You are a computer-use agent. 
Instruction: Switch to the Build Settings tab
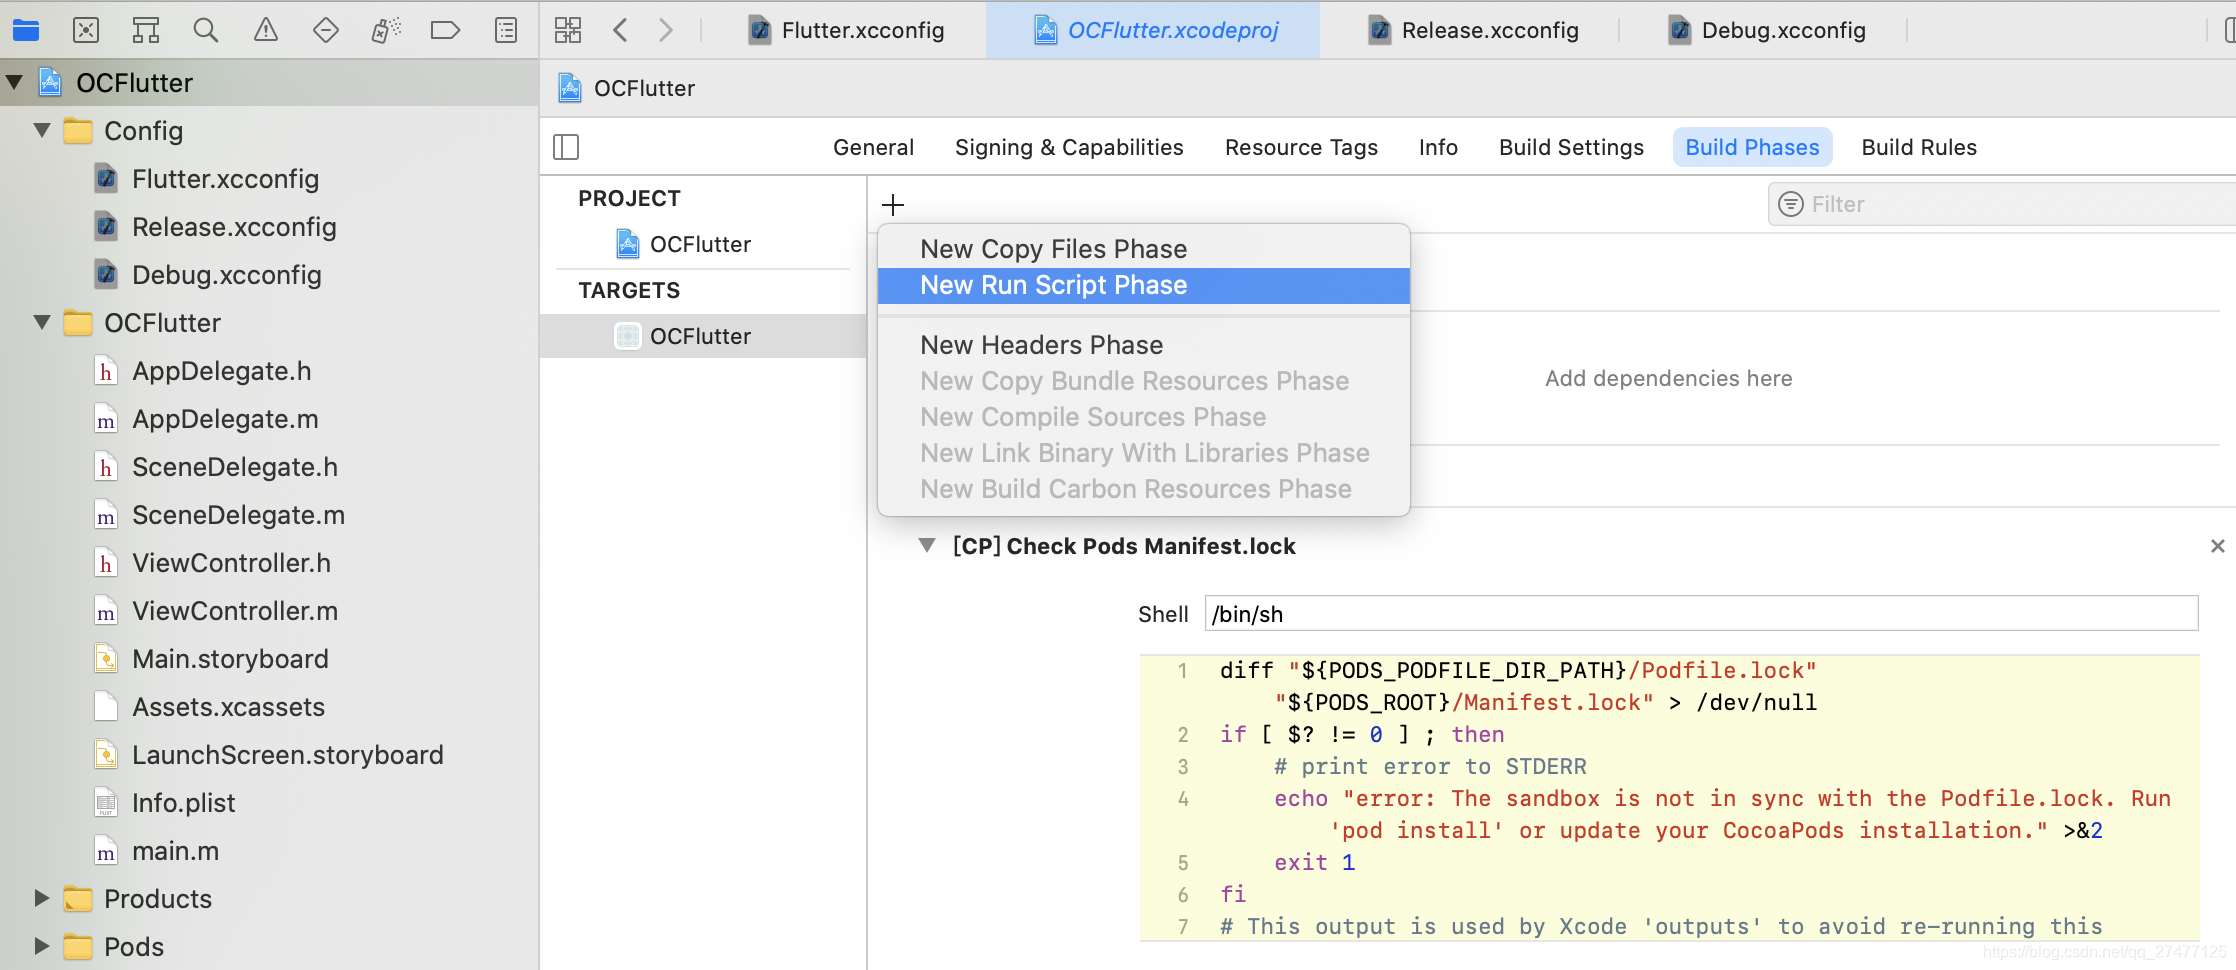click(x=1571, y=147)
